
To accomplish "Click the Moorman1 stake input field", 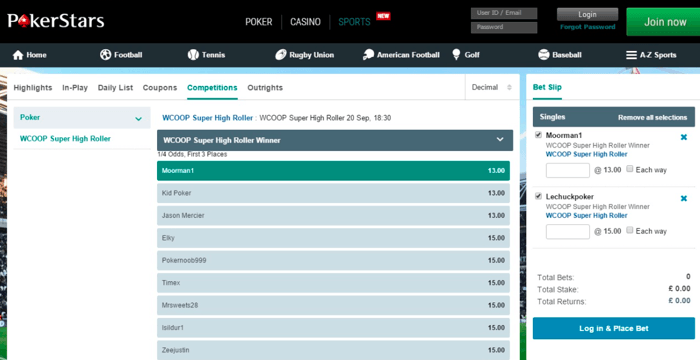I will click(567, 170).
